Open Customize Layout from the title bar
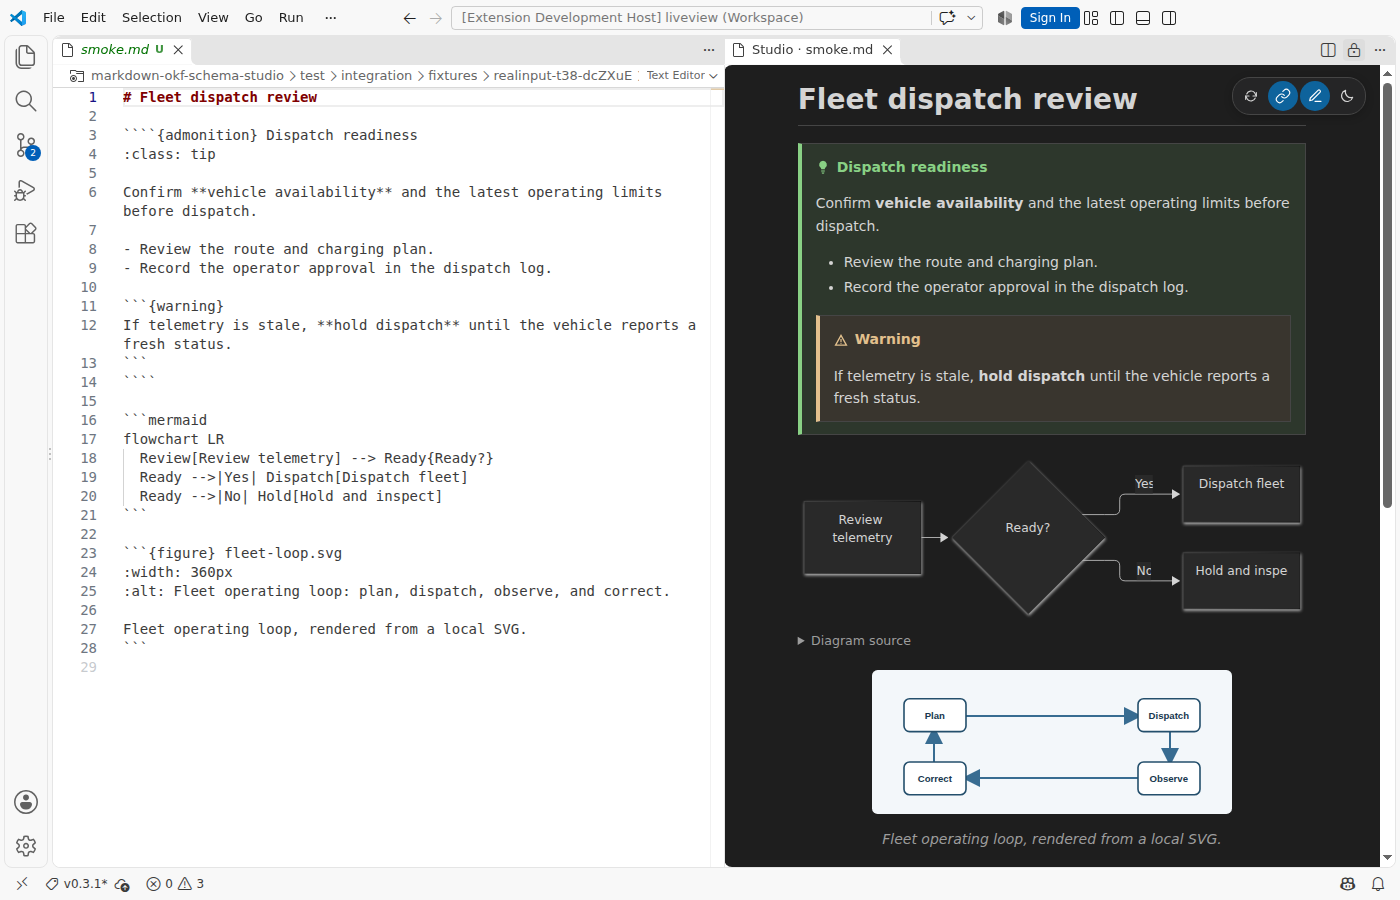The image size is (1400, 900). pos(1091,18)
